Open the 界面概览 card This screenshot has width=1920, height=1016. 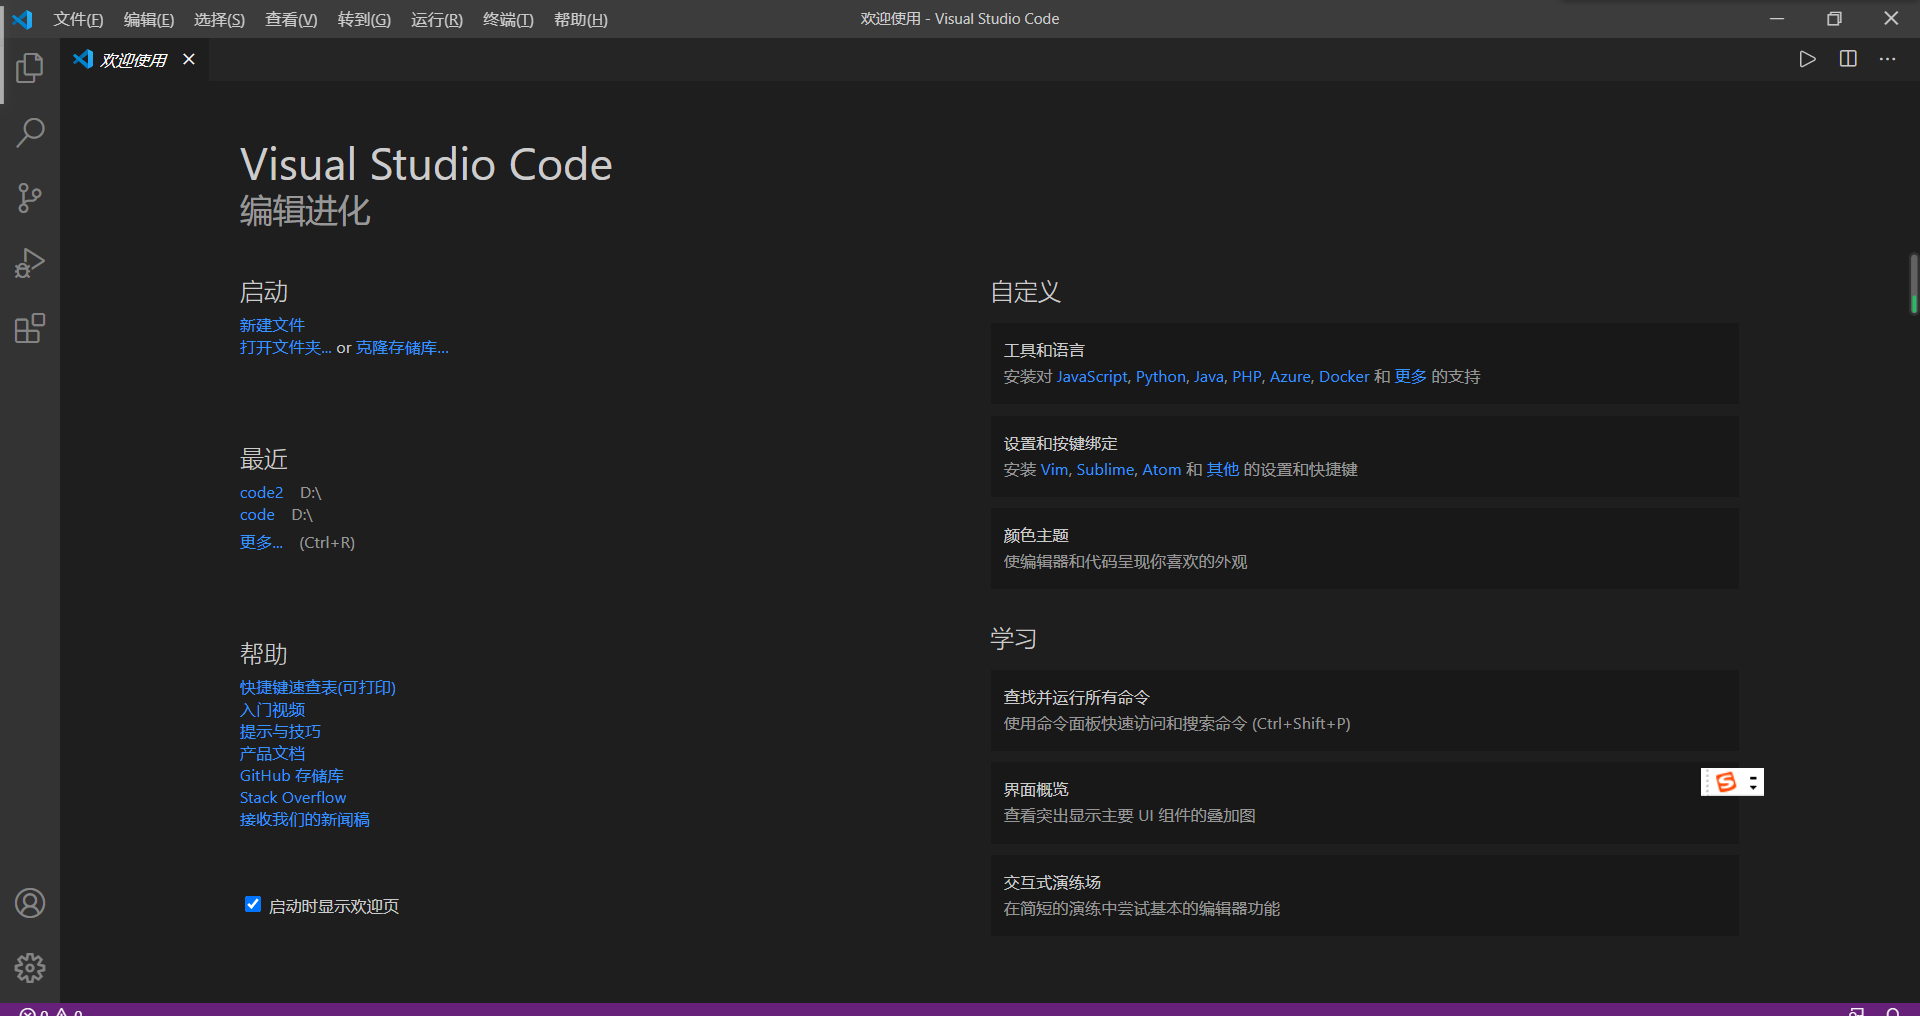coord(1364,802)
